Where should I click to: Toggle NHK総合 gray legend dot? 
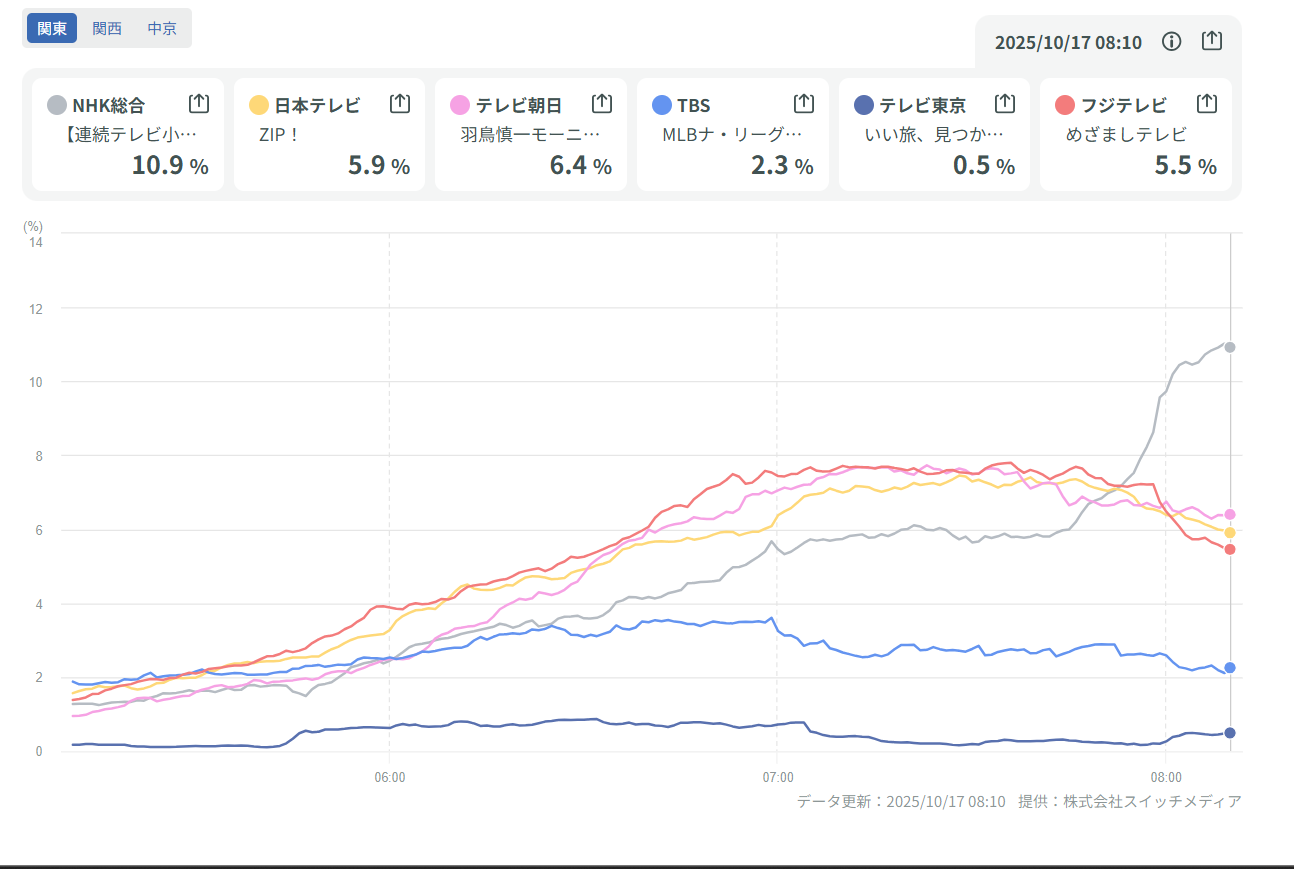[58, 105]
